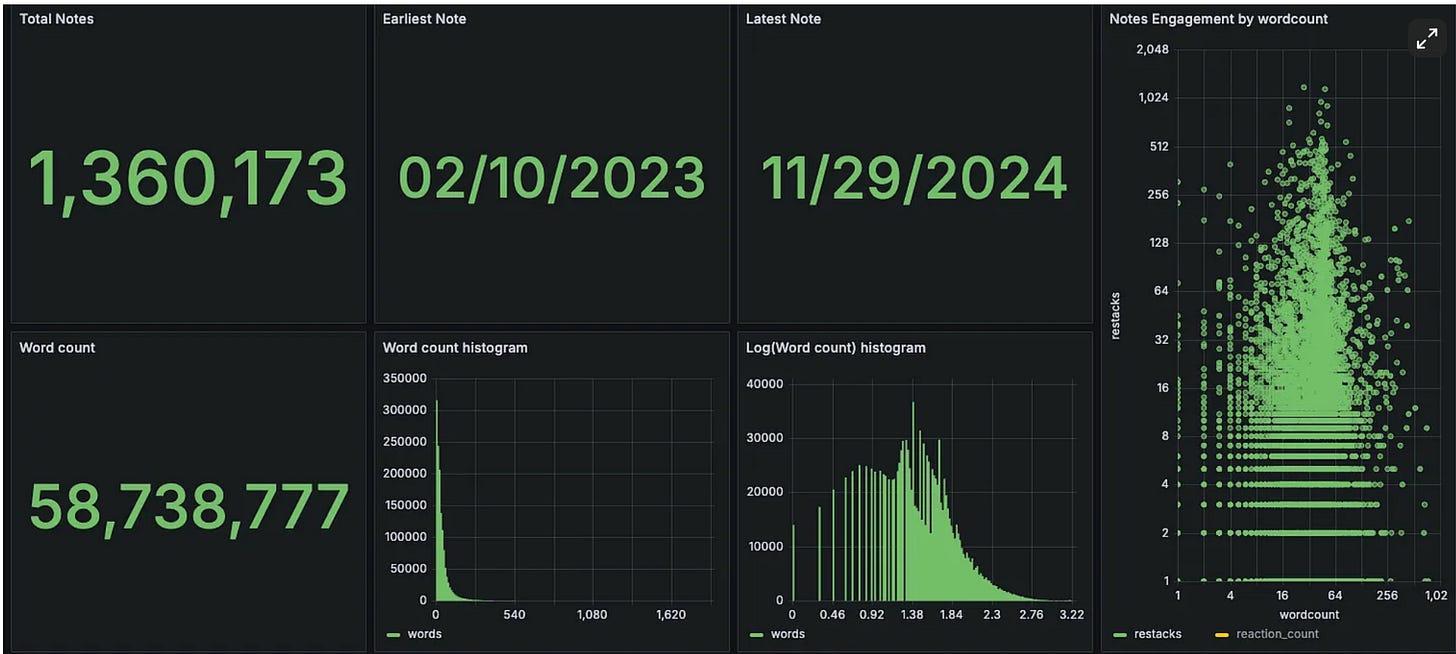
Task: Select the 11/29/2024 latest note date
Action: tap(914, 179)
